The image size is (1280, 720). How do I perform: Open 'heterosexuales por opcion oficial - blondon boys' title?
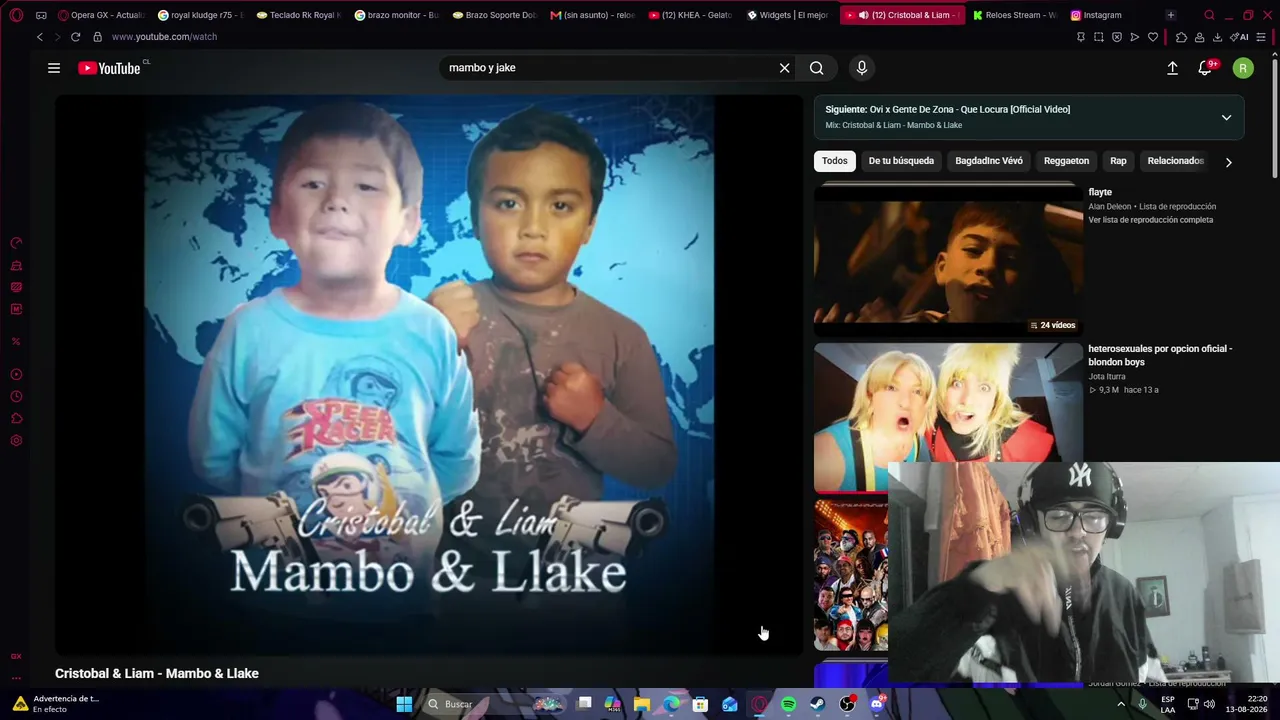click(x=1160, y=355)
